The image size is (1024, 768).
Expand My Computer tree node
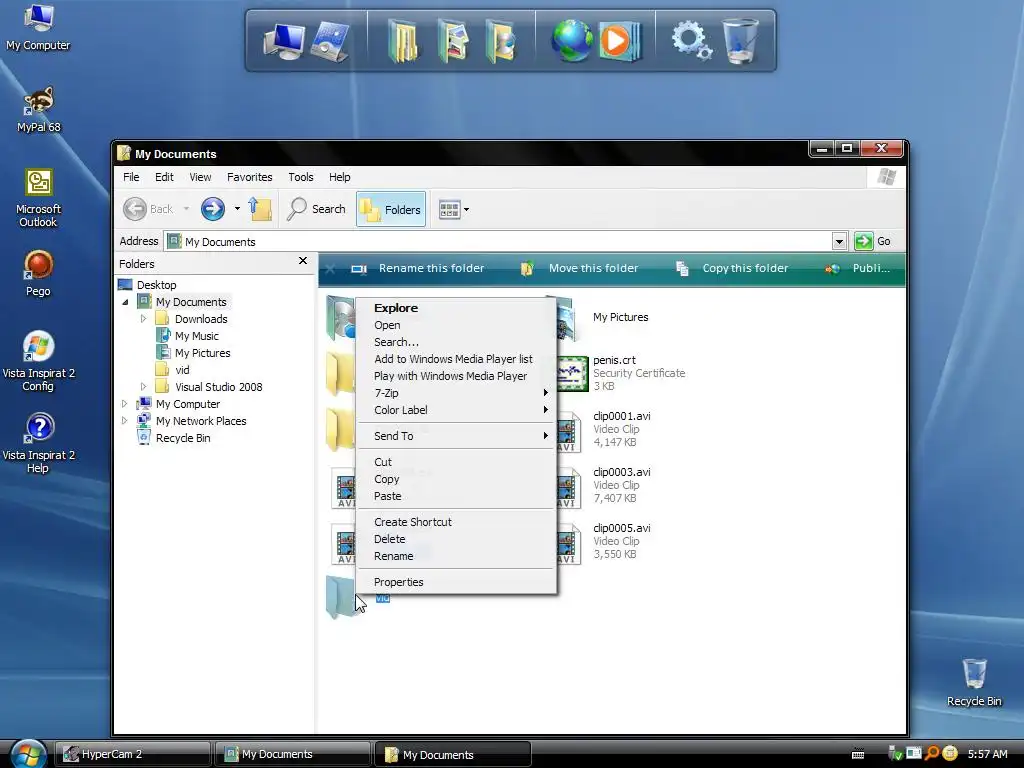(125, 404)
